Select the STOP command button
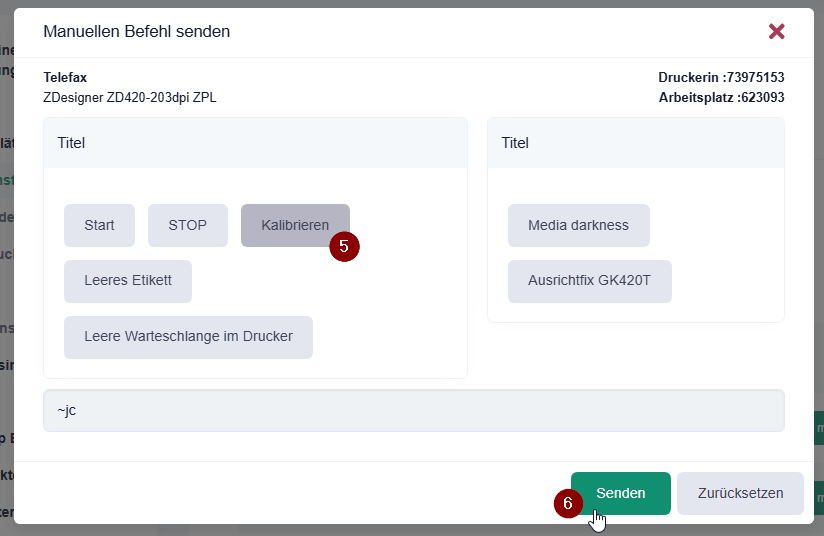Image resolution: width=824 pixels, height=536 pixels. 188,225
